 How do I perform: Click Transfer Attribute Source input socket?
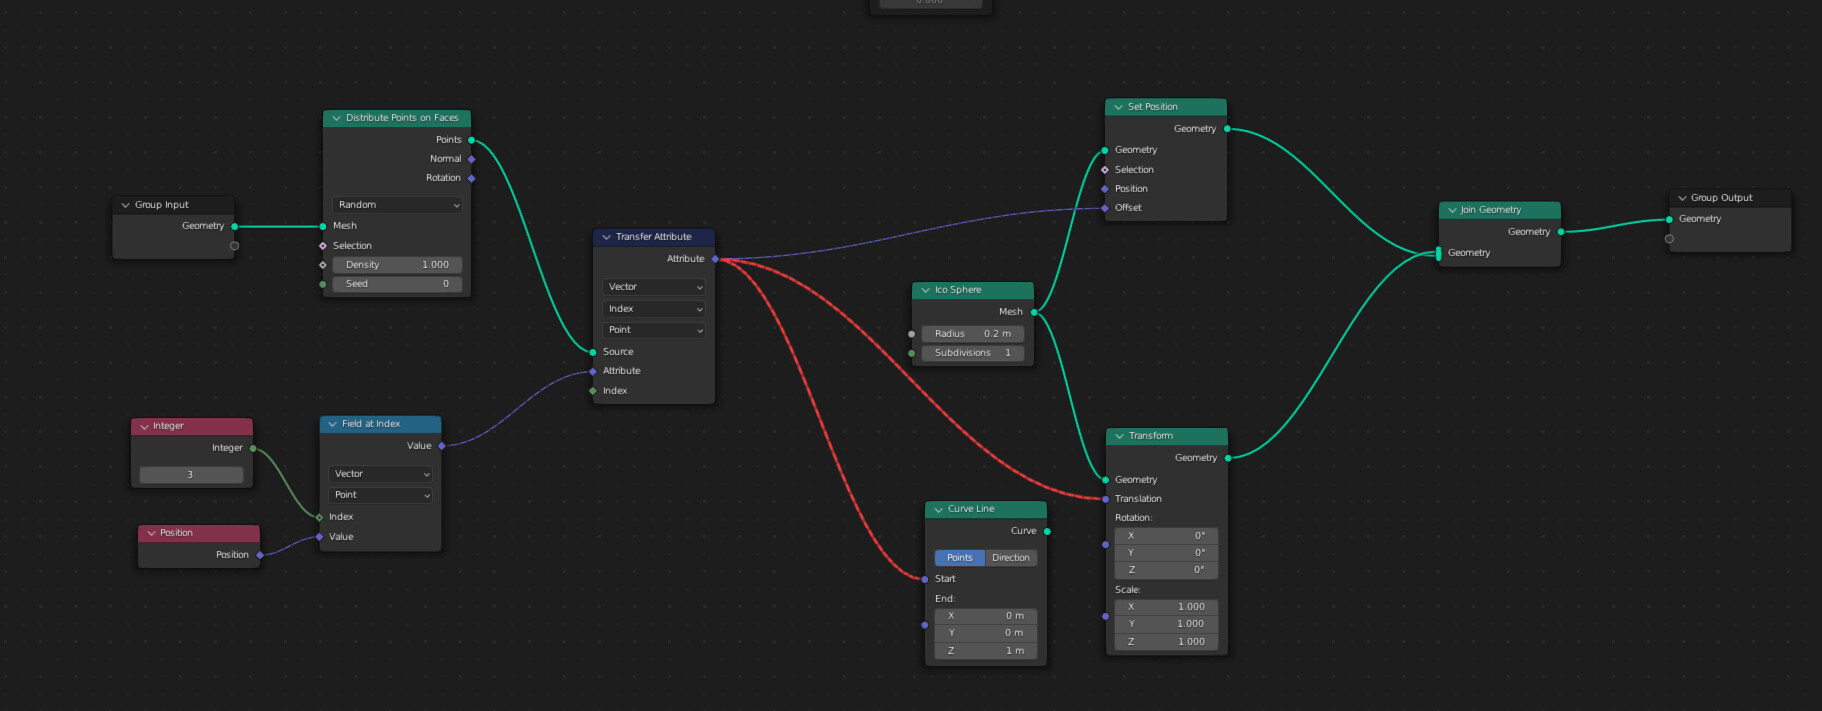(x=593, y=352)
